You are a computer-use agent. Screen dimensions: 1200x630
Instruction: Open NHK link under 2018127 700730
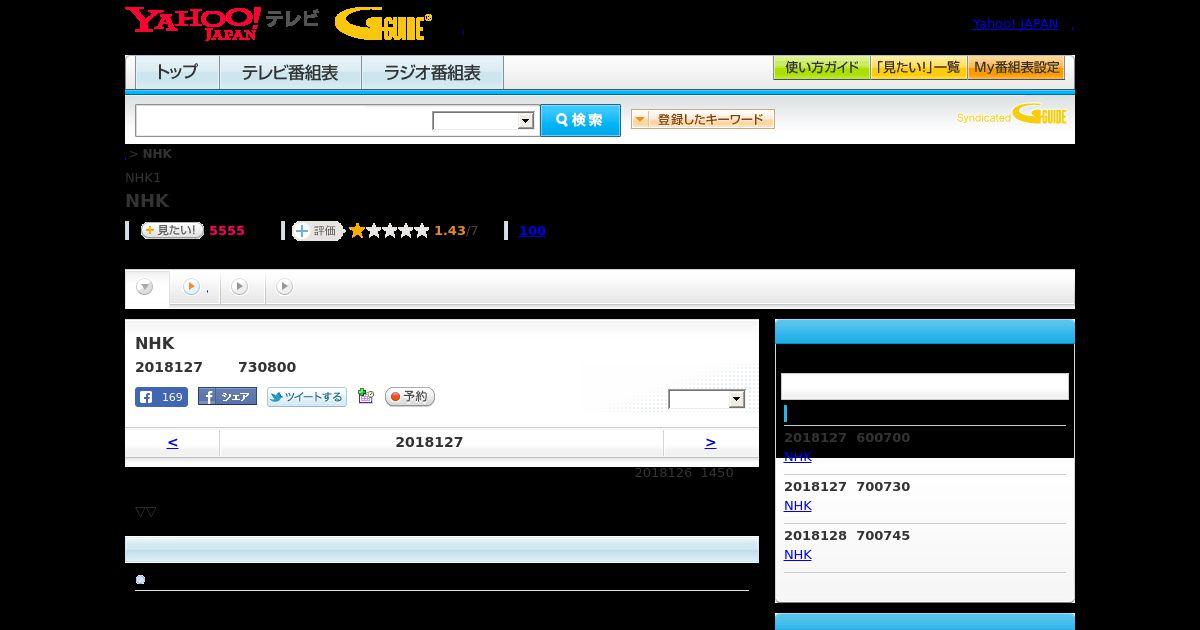coord(798,506)
